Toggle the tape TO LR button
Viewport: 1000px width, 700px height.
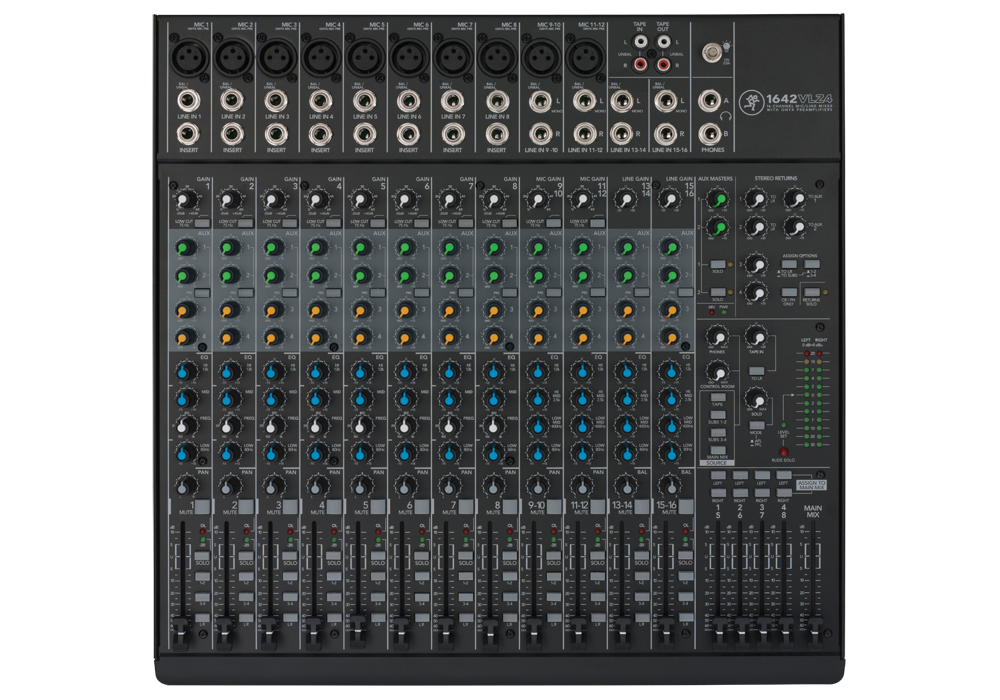(x=756, y=370)
